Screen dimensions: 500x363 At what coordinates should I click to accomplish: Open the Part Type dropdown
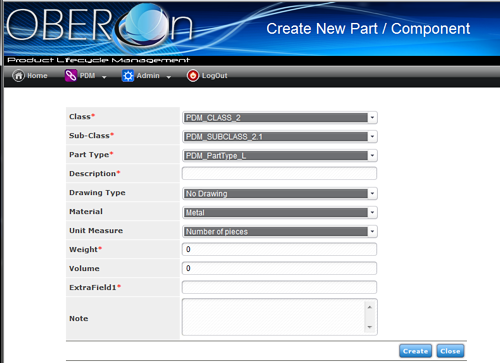point(280,156)
